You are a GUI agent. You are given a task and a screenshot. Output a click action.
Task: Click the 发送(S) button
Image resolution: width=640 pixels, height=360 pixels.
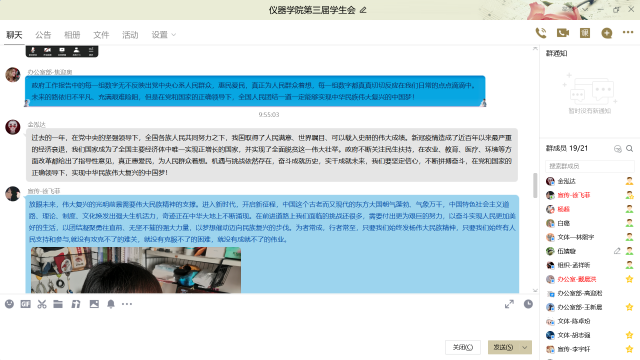pyautogui.click(x=503, y=347)
